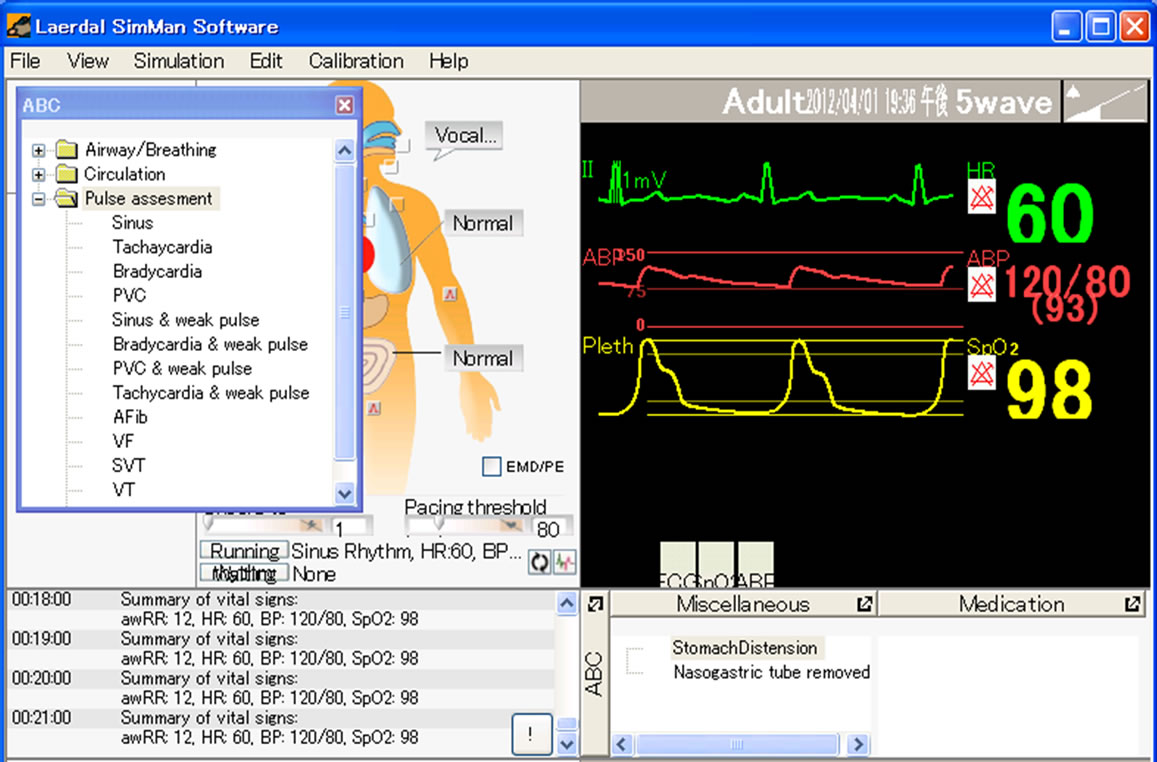
Task: Expand the Airway/Breathing tree node
Action: pyautogui.click(x=38, y=150)
